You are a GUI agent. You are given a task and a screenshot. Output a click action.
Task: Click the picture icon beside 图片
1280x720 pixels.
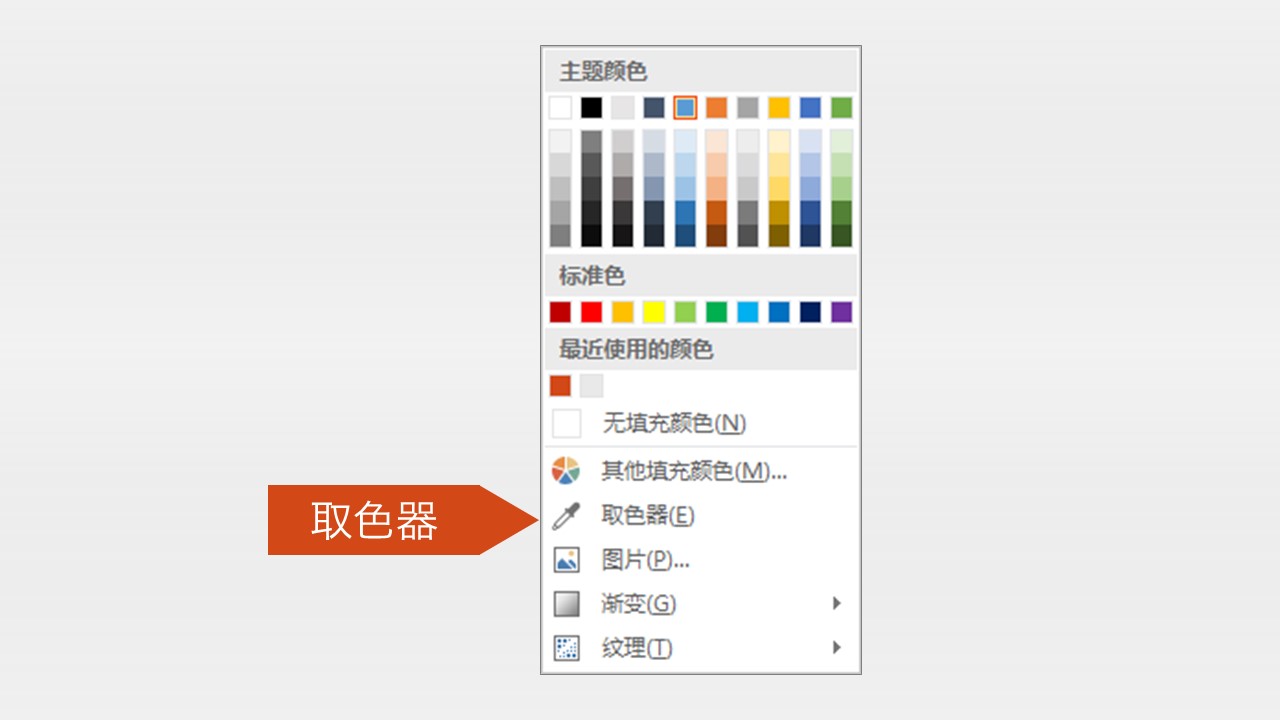566,560
